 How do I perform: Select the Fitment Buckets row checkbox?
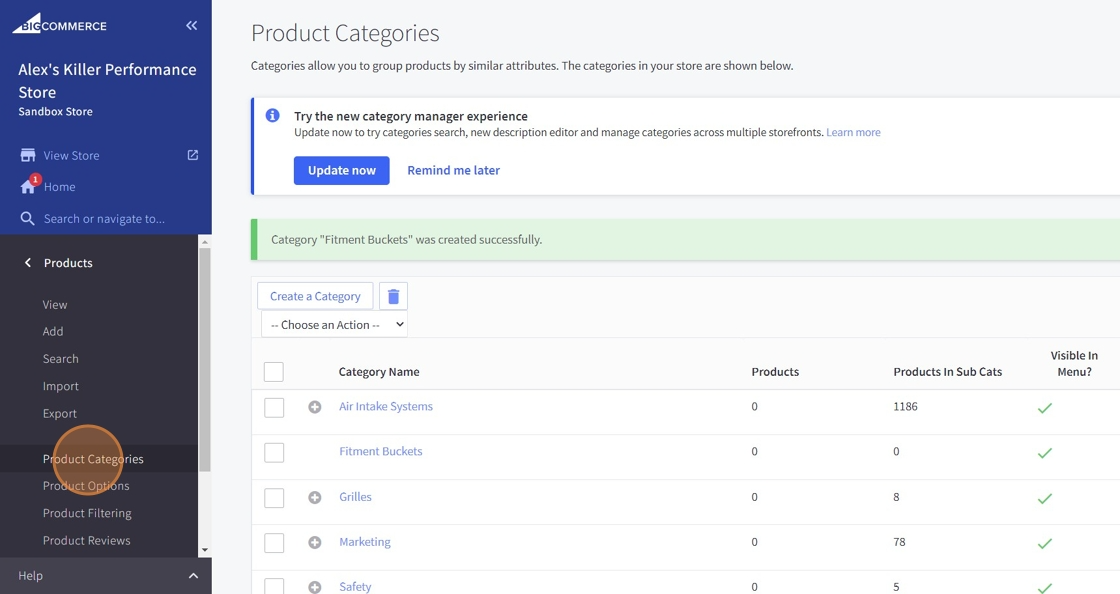[x=274, y=452]
